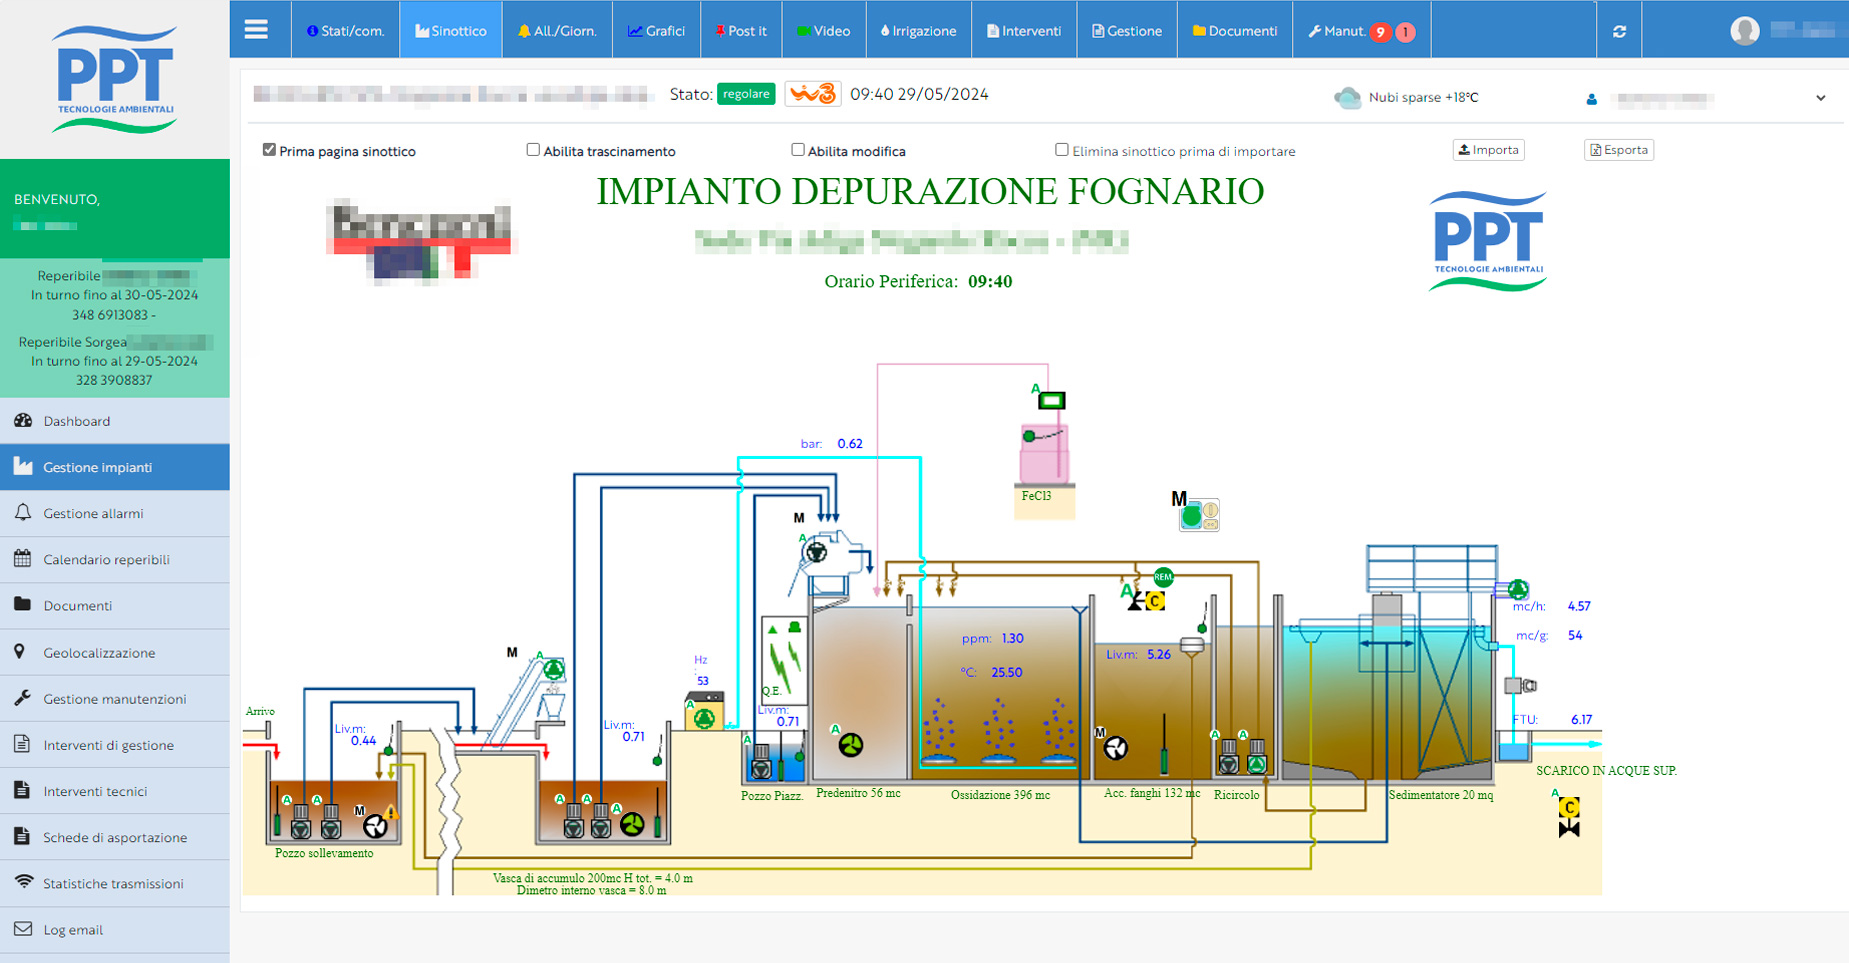Open Gestione allarmi in sidebar
This screenshot has height=963, width=1849.
click(115, 513)
